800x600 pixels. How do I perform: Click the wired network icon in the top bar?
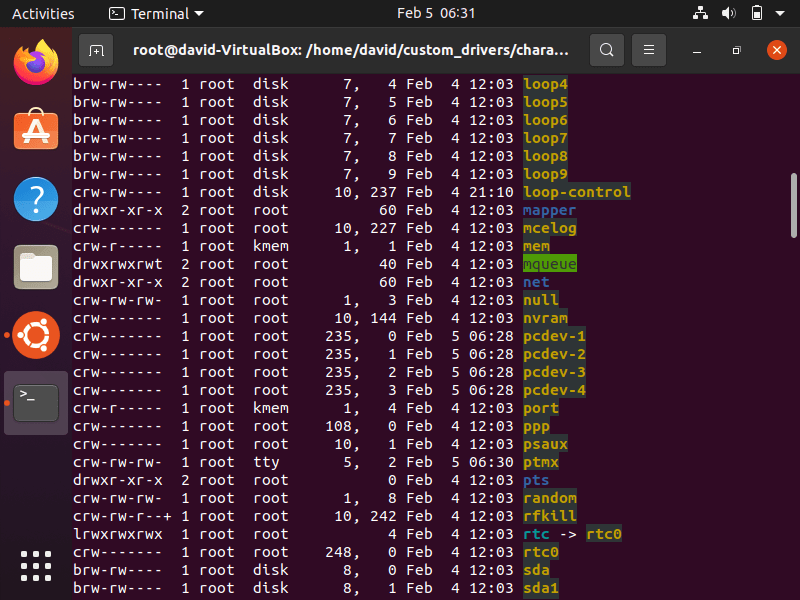point(699,14)
